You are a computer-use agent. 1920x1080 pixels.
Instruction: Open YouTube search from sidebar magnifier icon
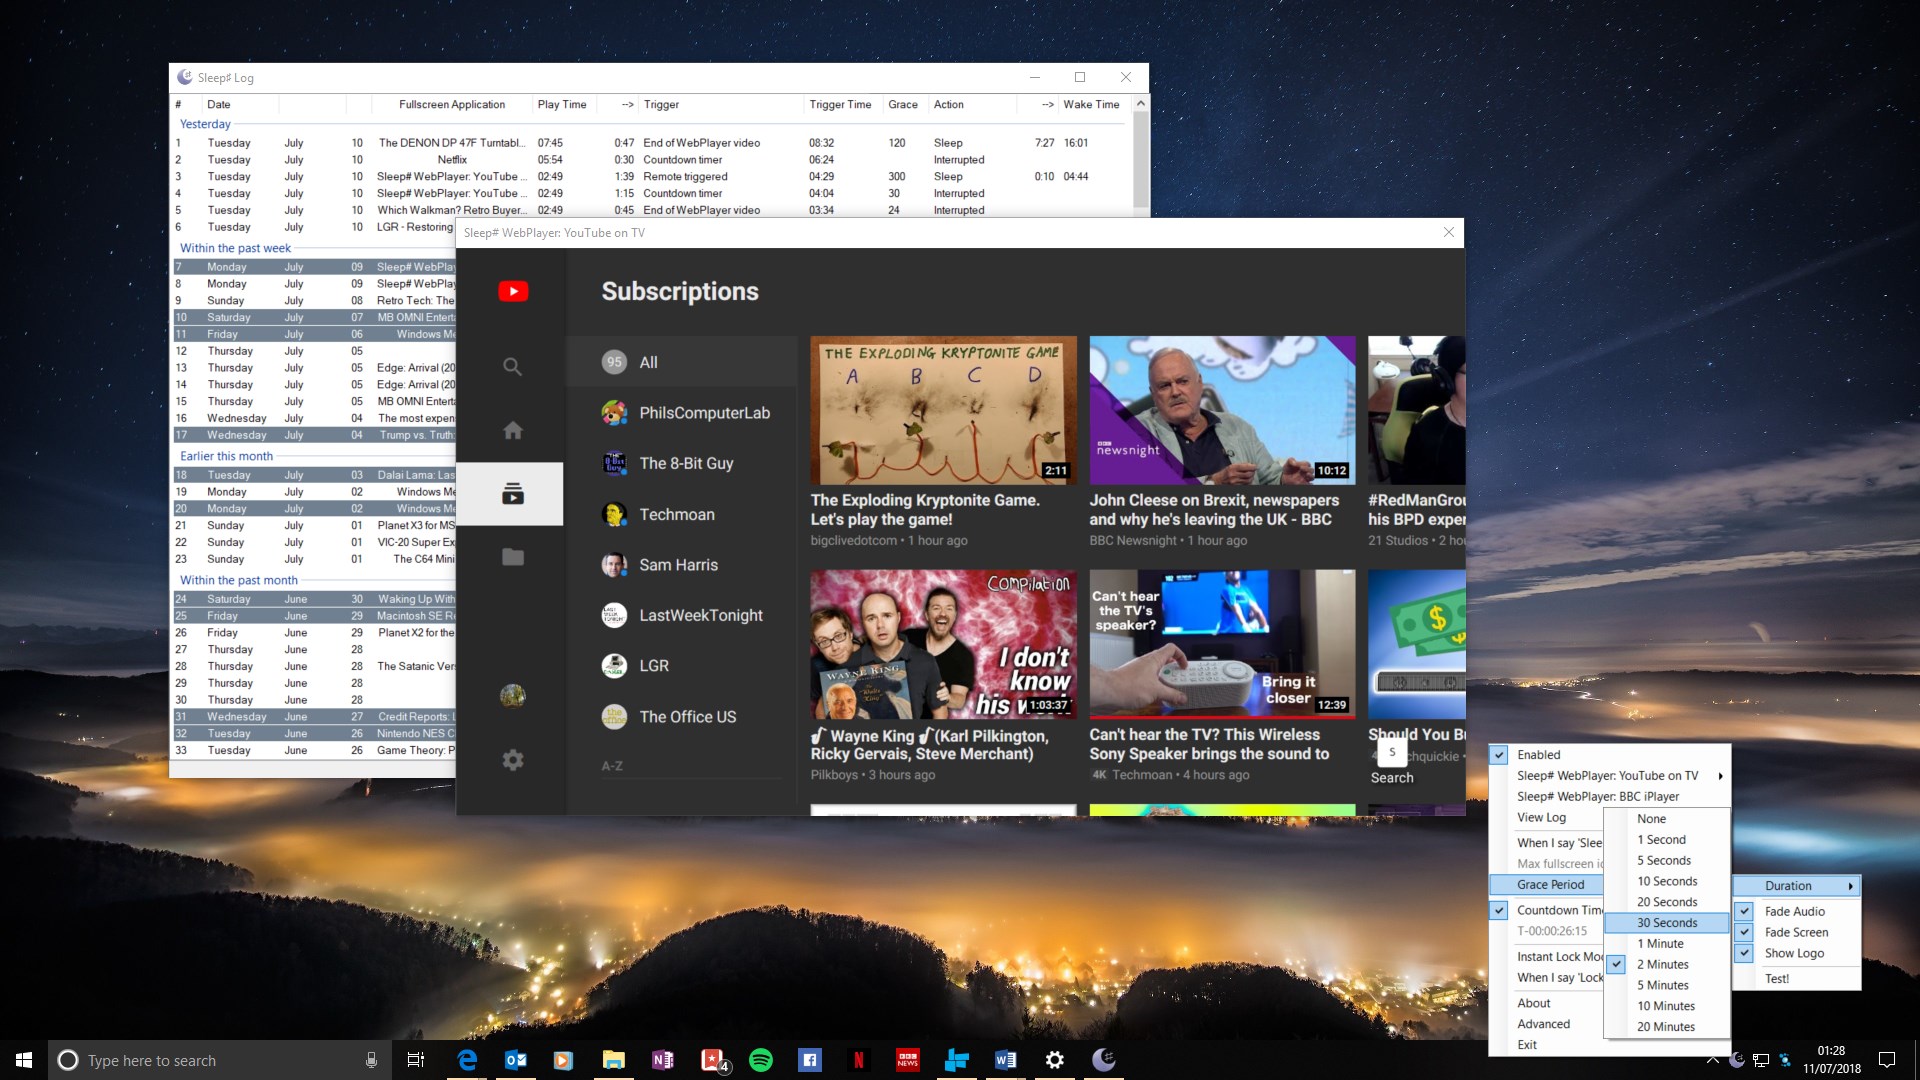coord(512,367)
